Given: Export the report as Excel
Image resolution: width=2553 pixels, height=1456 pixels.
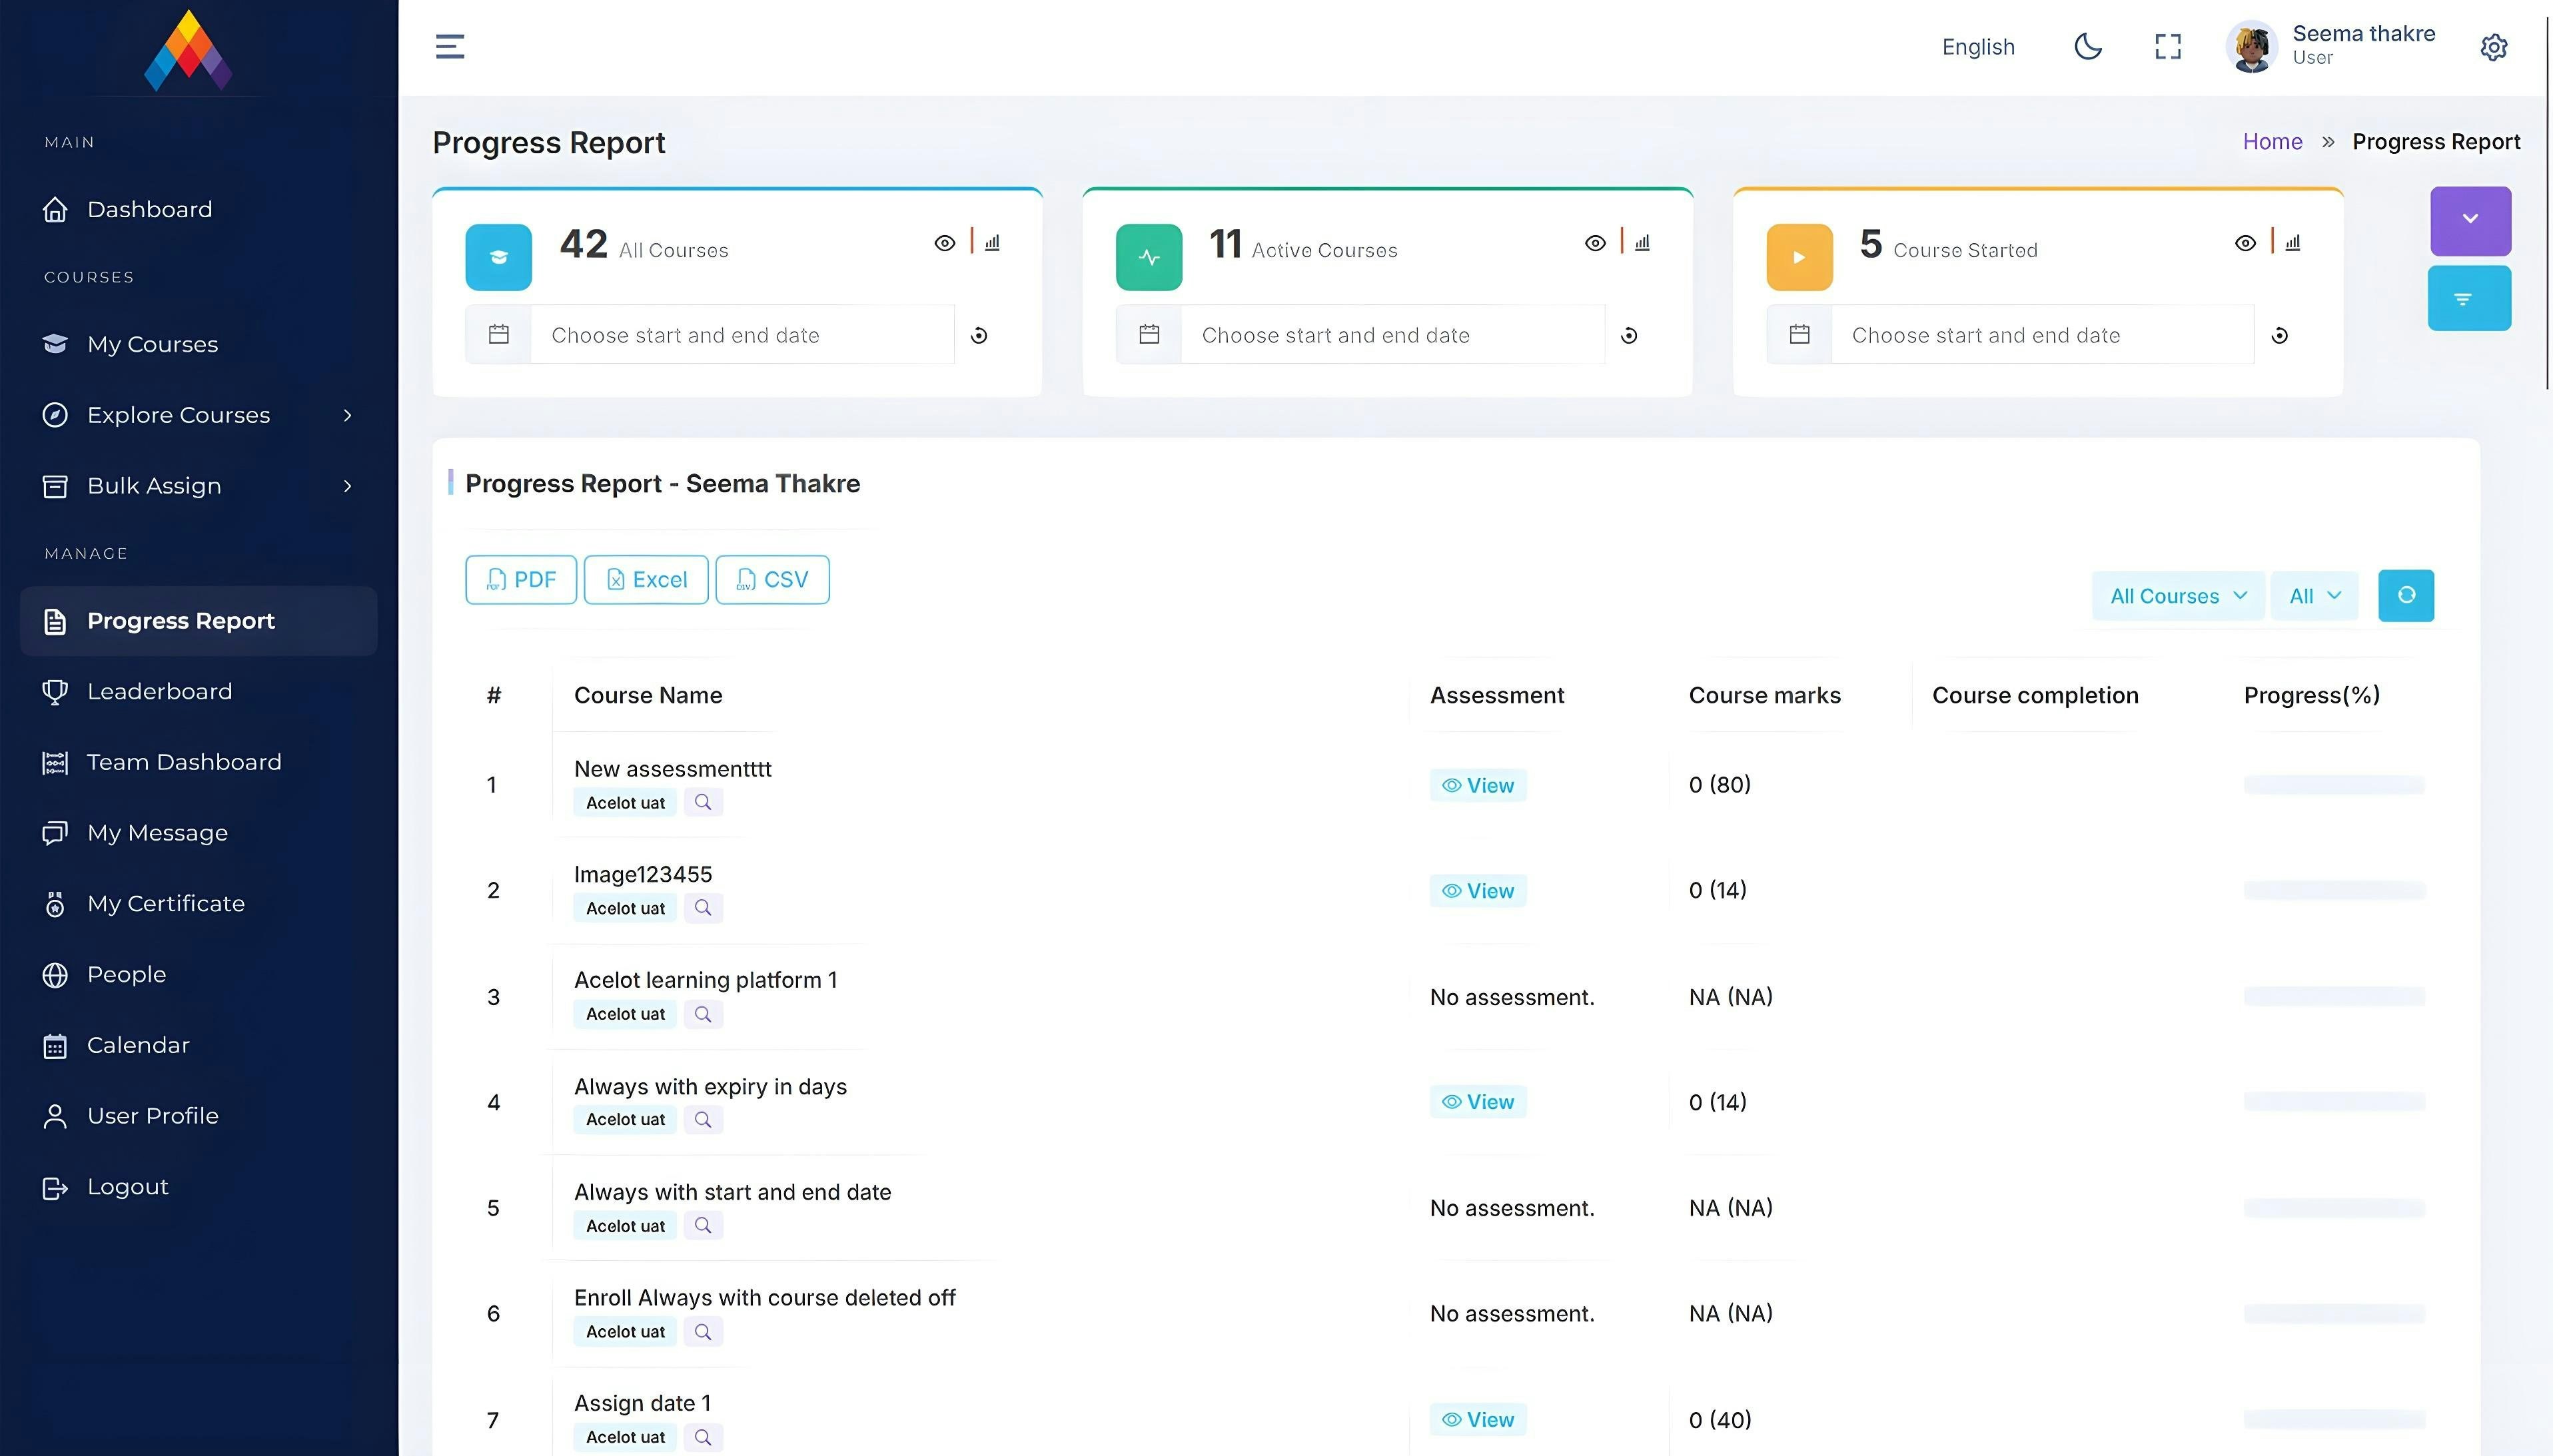Looking at the screenshot, I should pos(646,579).
